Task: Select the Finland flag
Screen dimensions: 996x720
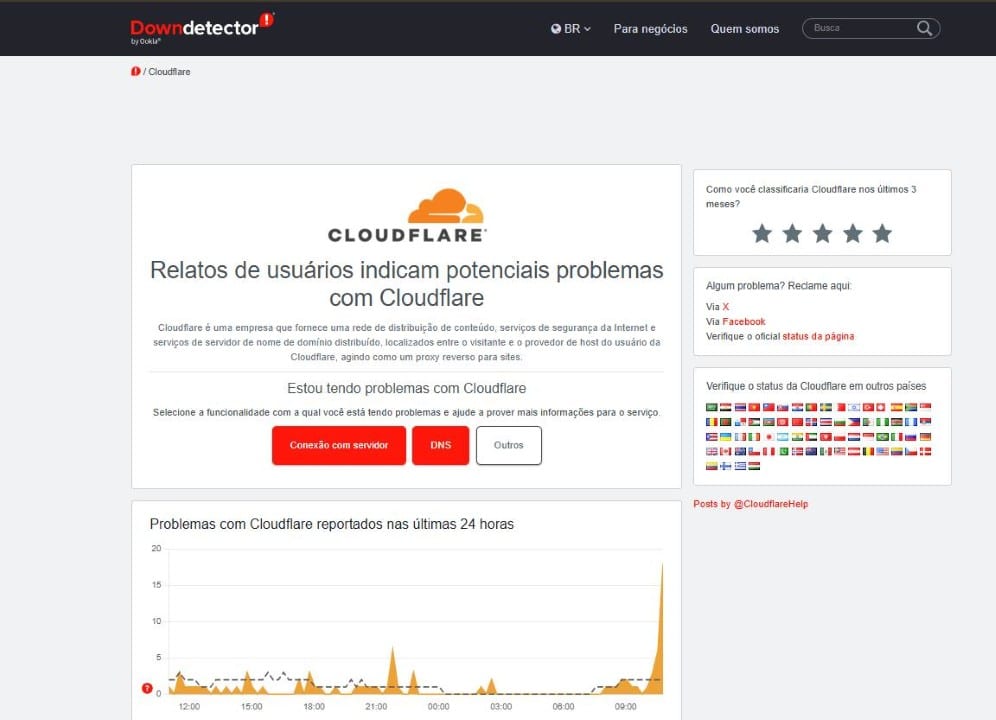Action: pyautogui.click(x=725, y=466)
